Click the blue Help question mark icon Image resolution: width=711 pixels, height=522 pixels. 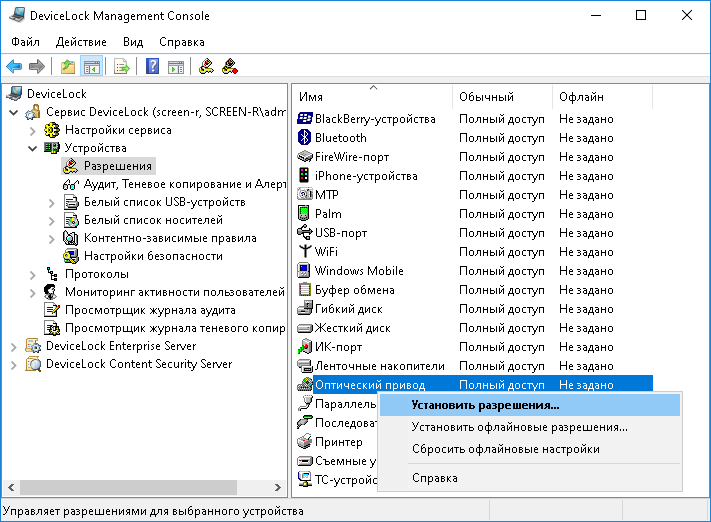pyautogui.click(x=152, y=67)
